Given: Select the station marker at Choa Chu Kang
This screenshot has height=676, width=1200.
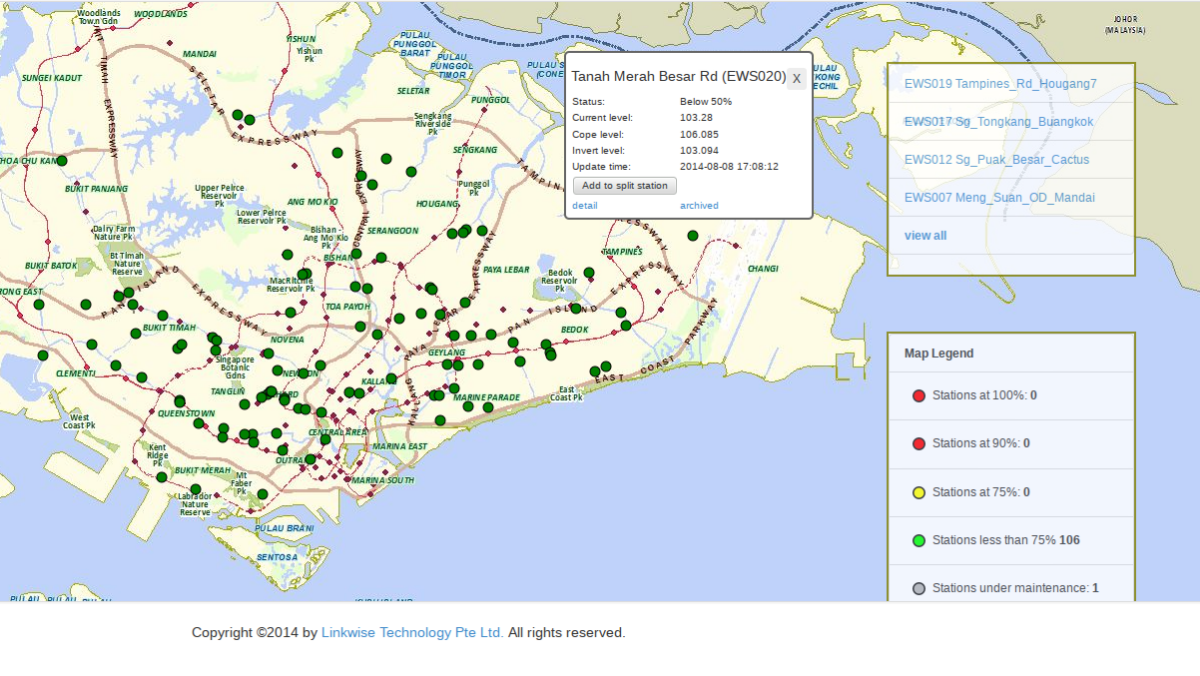Looking at the screenshot, I should point(62,160).
